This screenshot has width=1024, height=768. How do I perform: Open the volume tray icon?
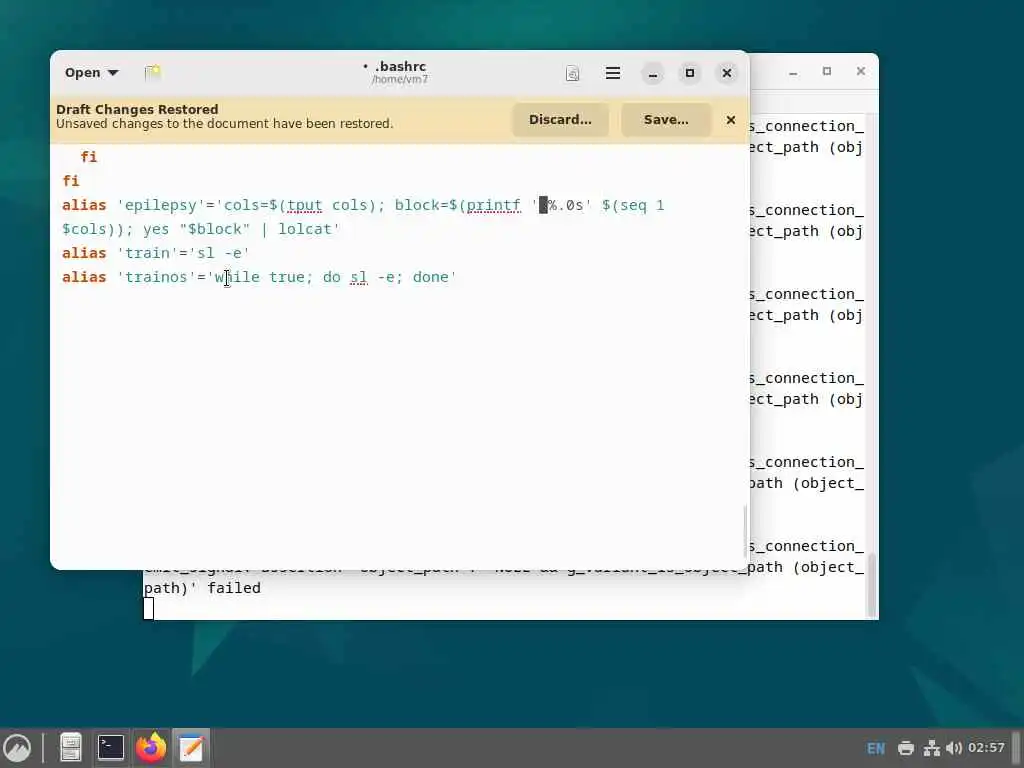[x=953, y=748]
